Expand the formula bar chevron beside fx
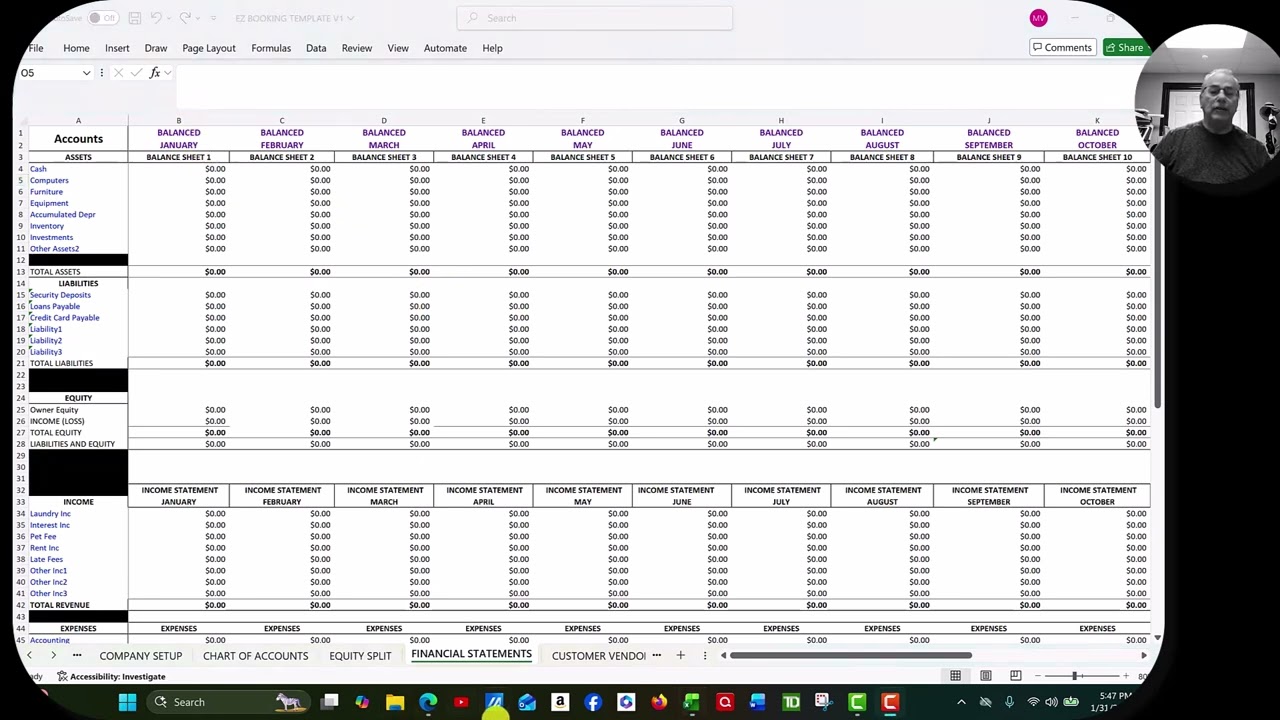This screenshot has width=1280, height=720. (168, 73)
